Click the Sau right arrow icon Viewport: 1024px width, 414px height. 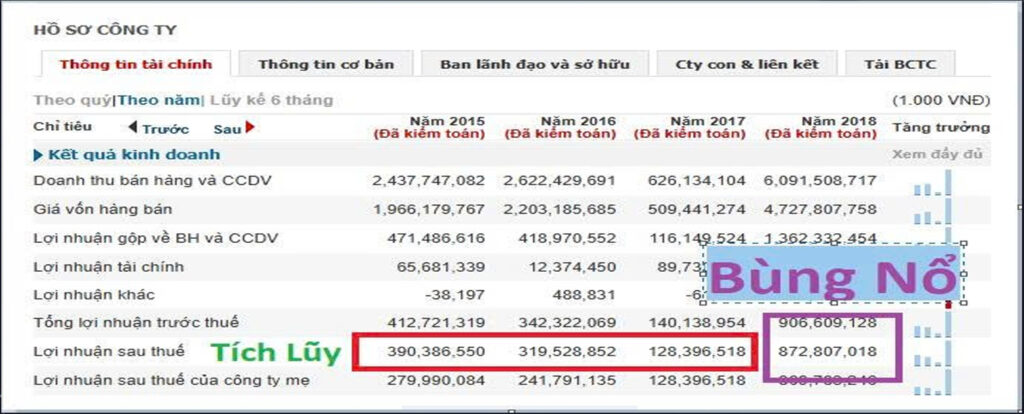point(250,127)
